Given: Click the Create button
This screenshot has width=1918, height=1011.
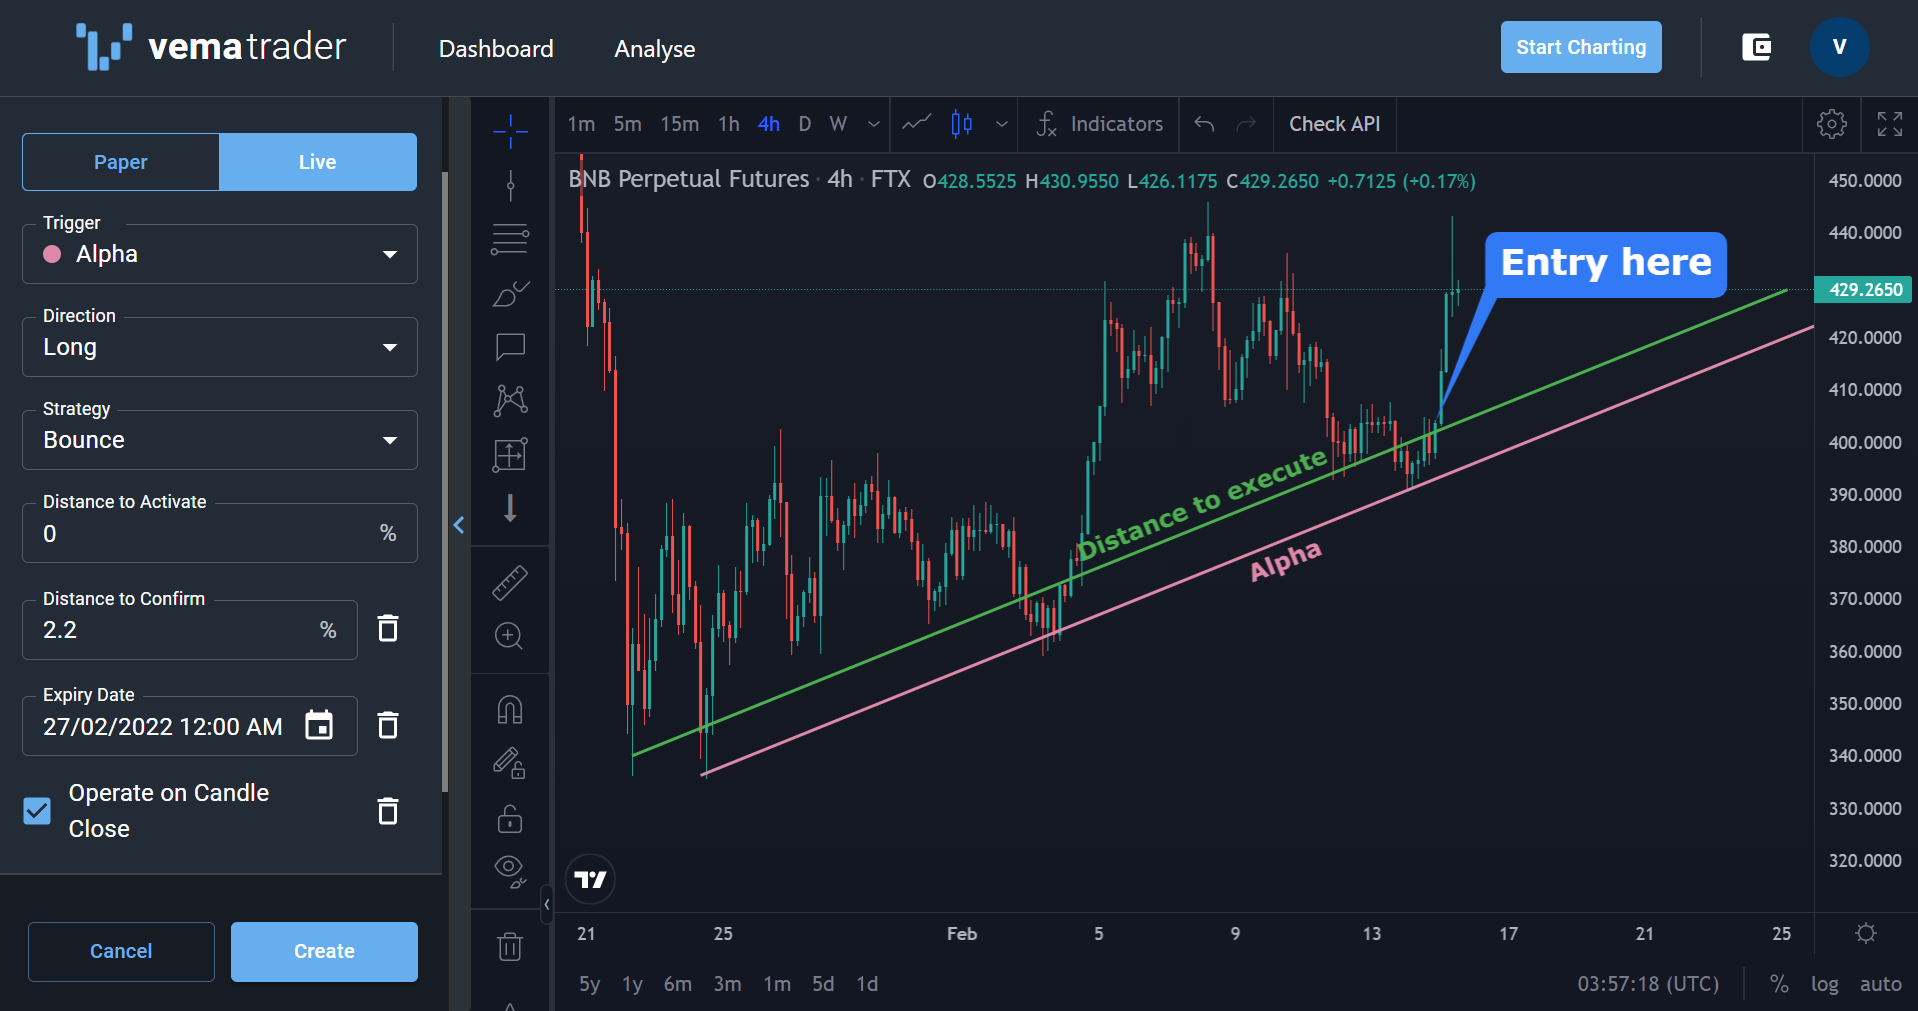Looking at the screenshot, I should coord(324,951).
